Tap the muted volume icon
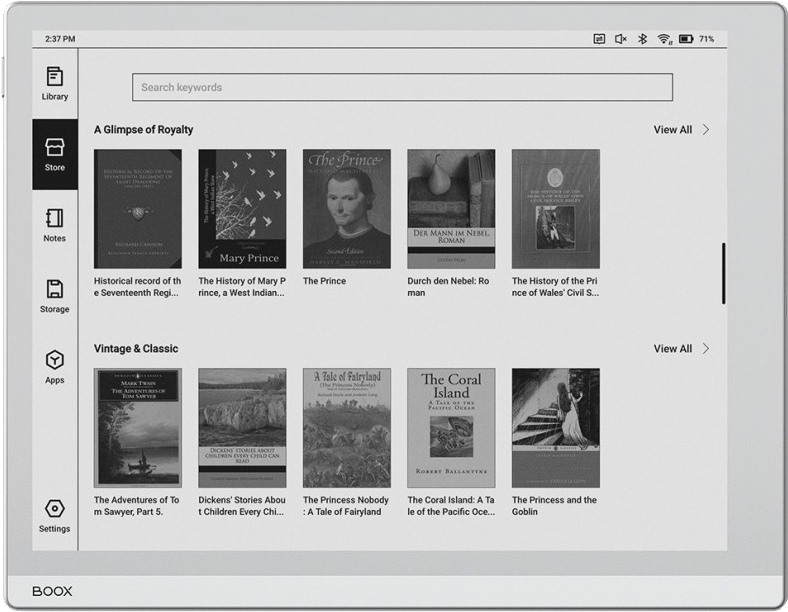The width and height of the screenshot is (788, 612). 621,39
